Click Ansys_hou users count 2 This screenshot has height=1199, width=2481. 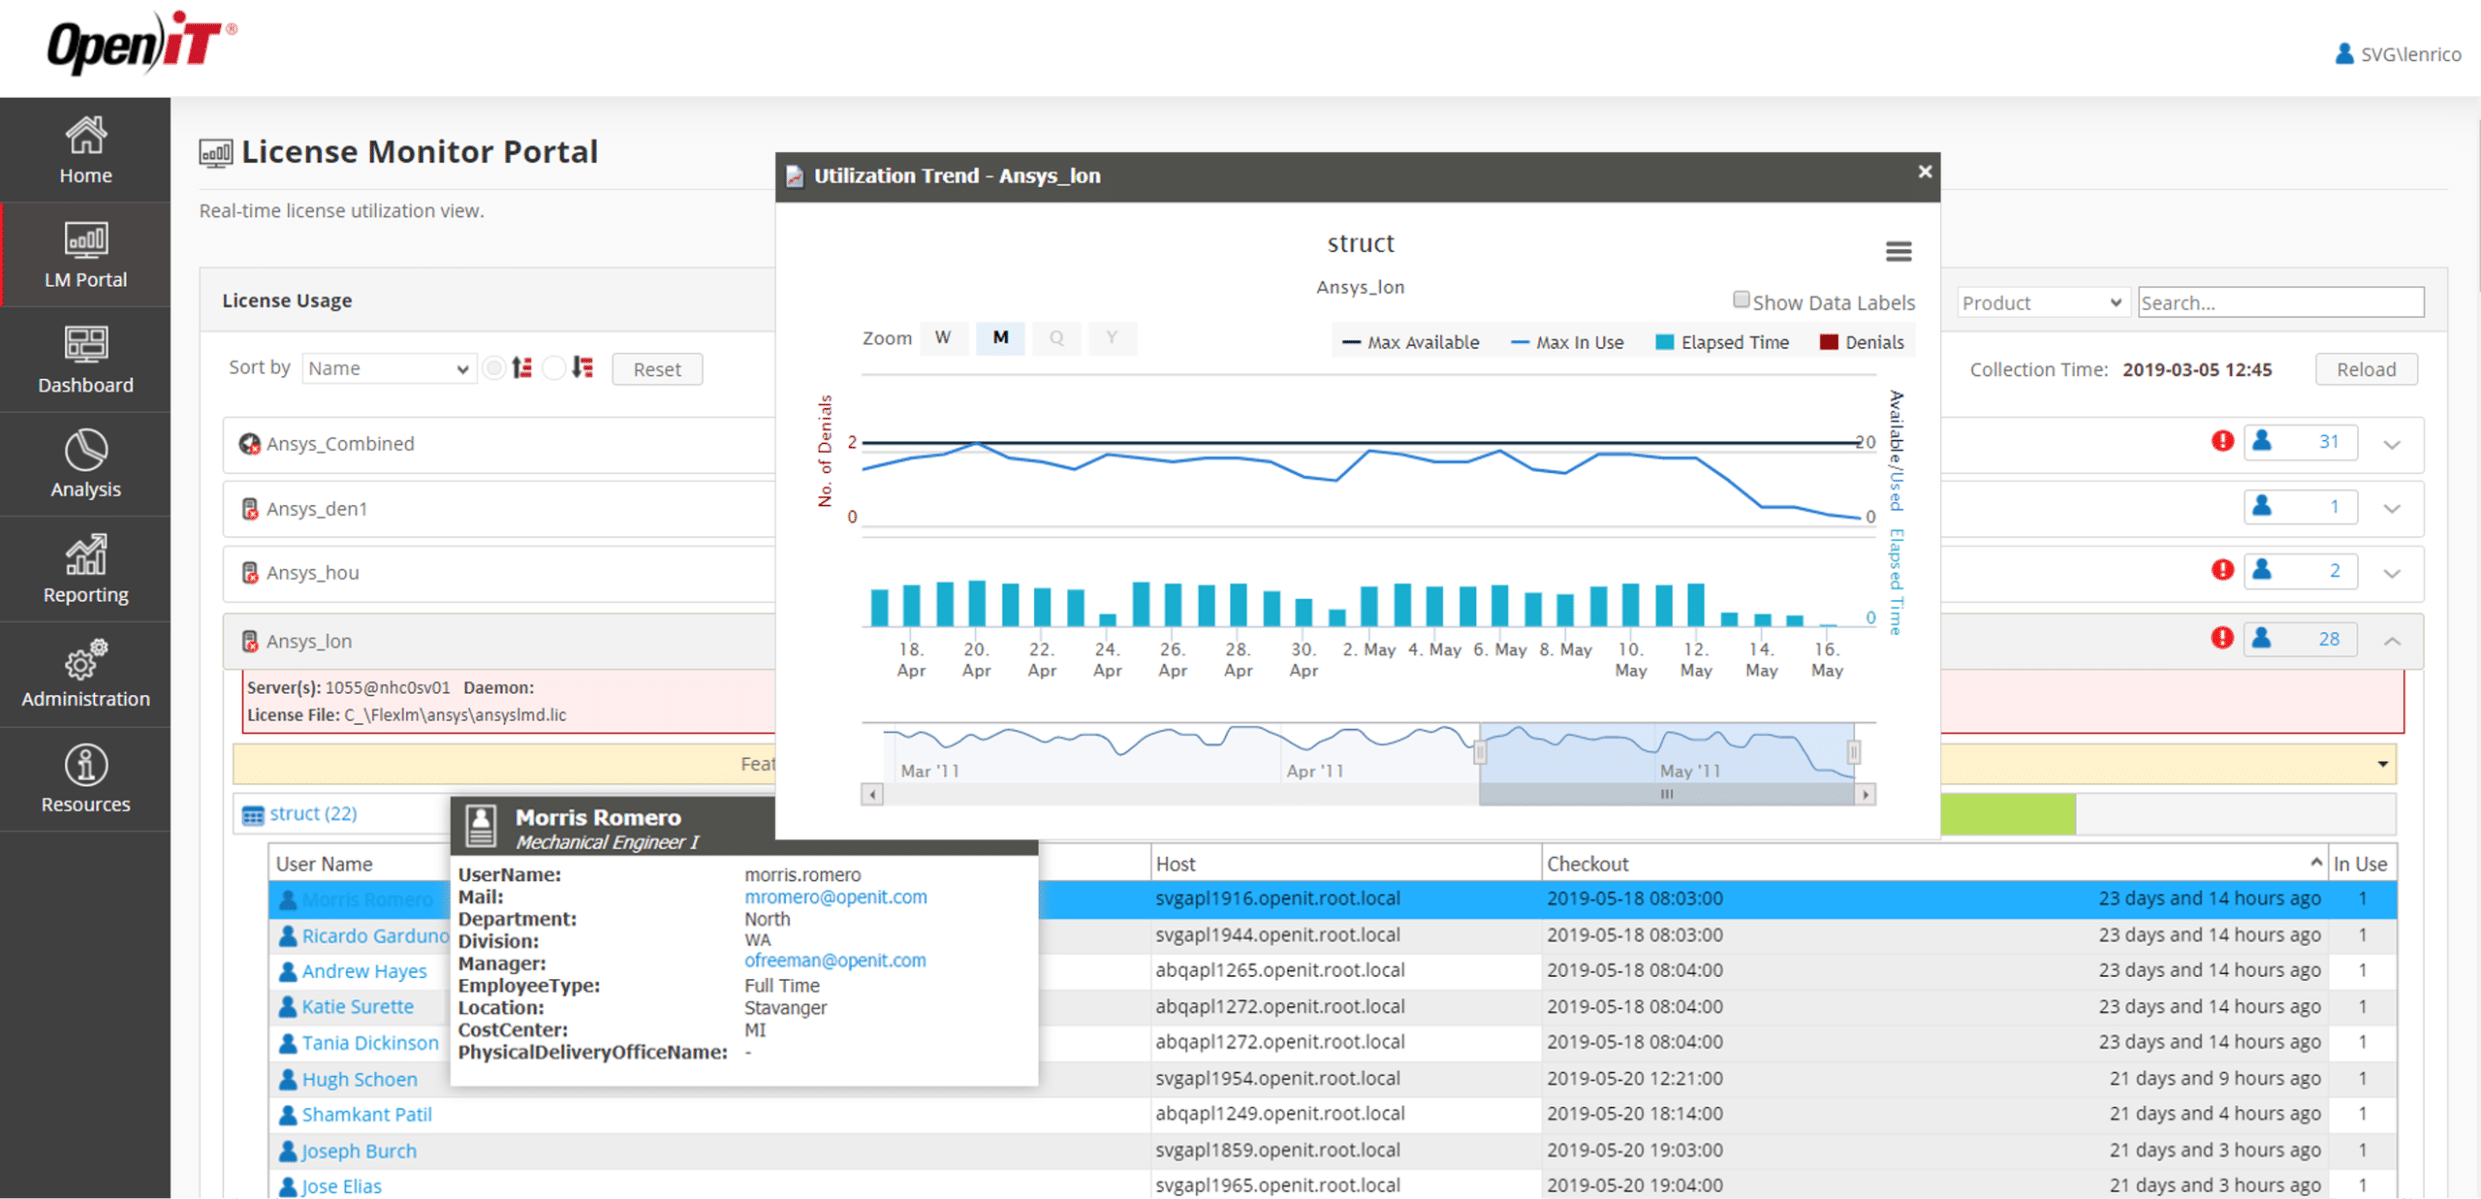pos(2300,571)
